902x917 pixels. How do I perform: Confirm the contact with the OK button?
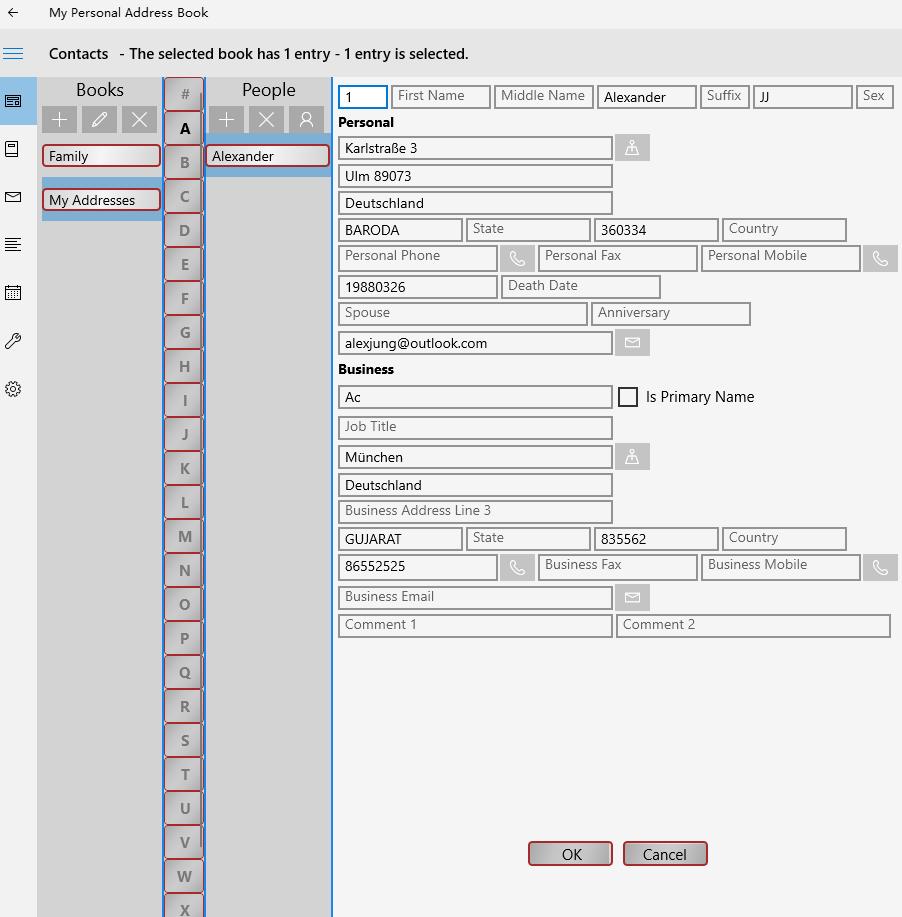click(570, 853)
